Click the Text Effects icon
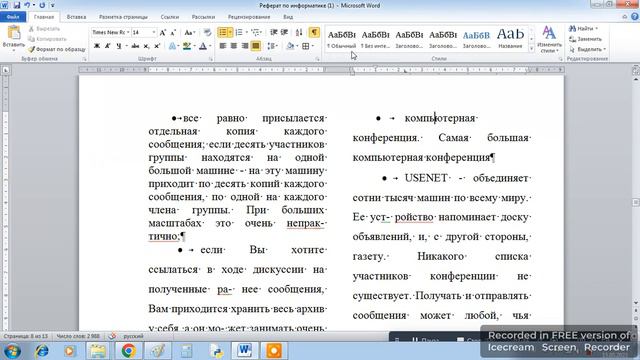 [172, 46]
